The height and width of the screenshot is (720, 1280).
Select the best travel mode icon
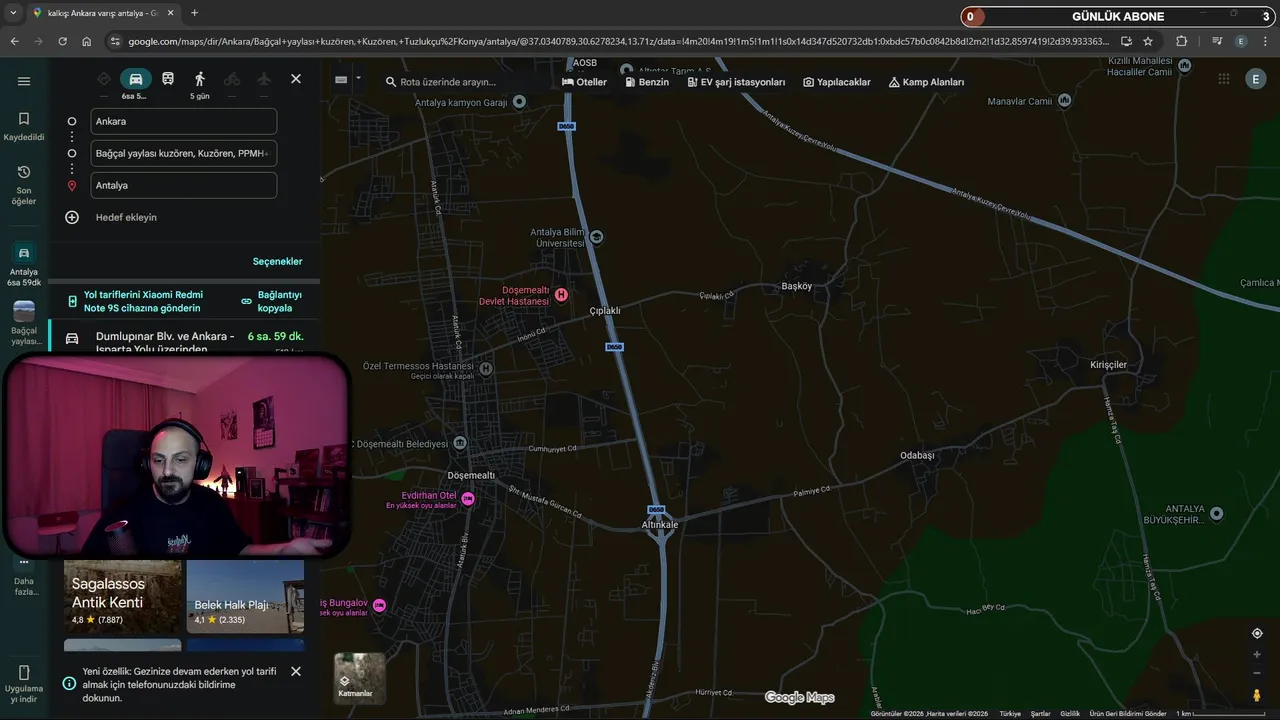click(x=104, y=79)
